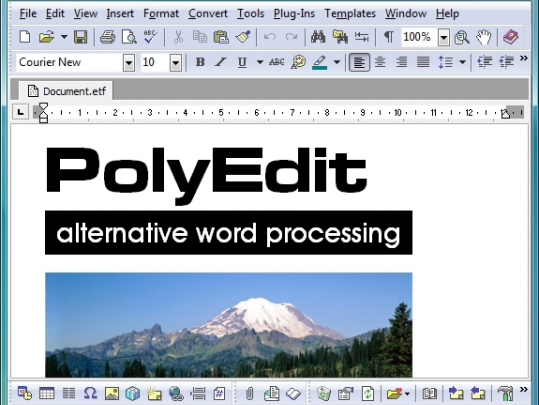Open the Plug-Ins menu
This screenshot has height=405, width=539.
pos(294,13)
